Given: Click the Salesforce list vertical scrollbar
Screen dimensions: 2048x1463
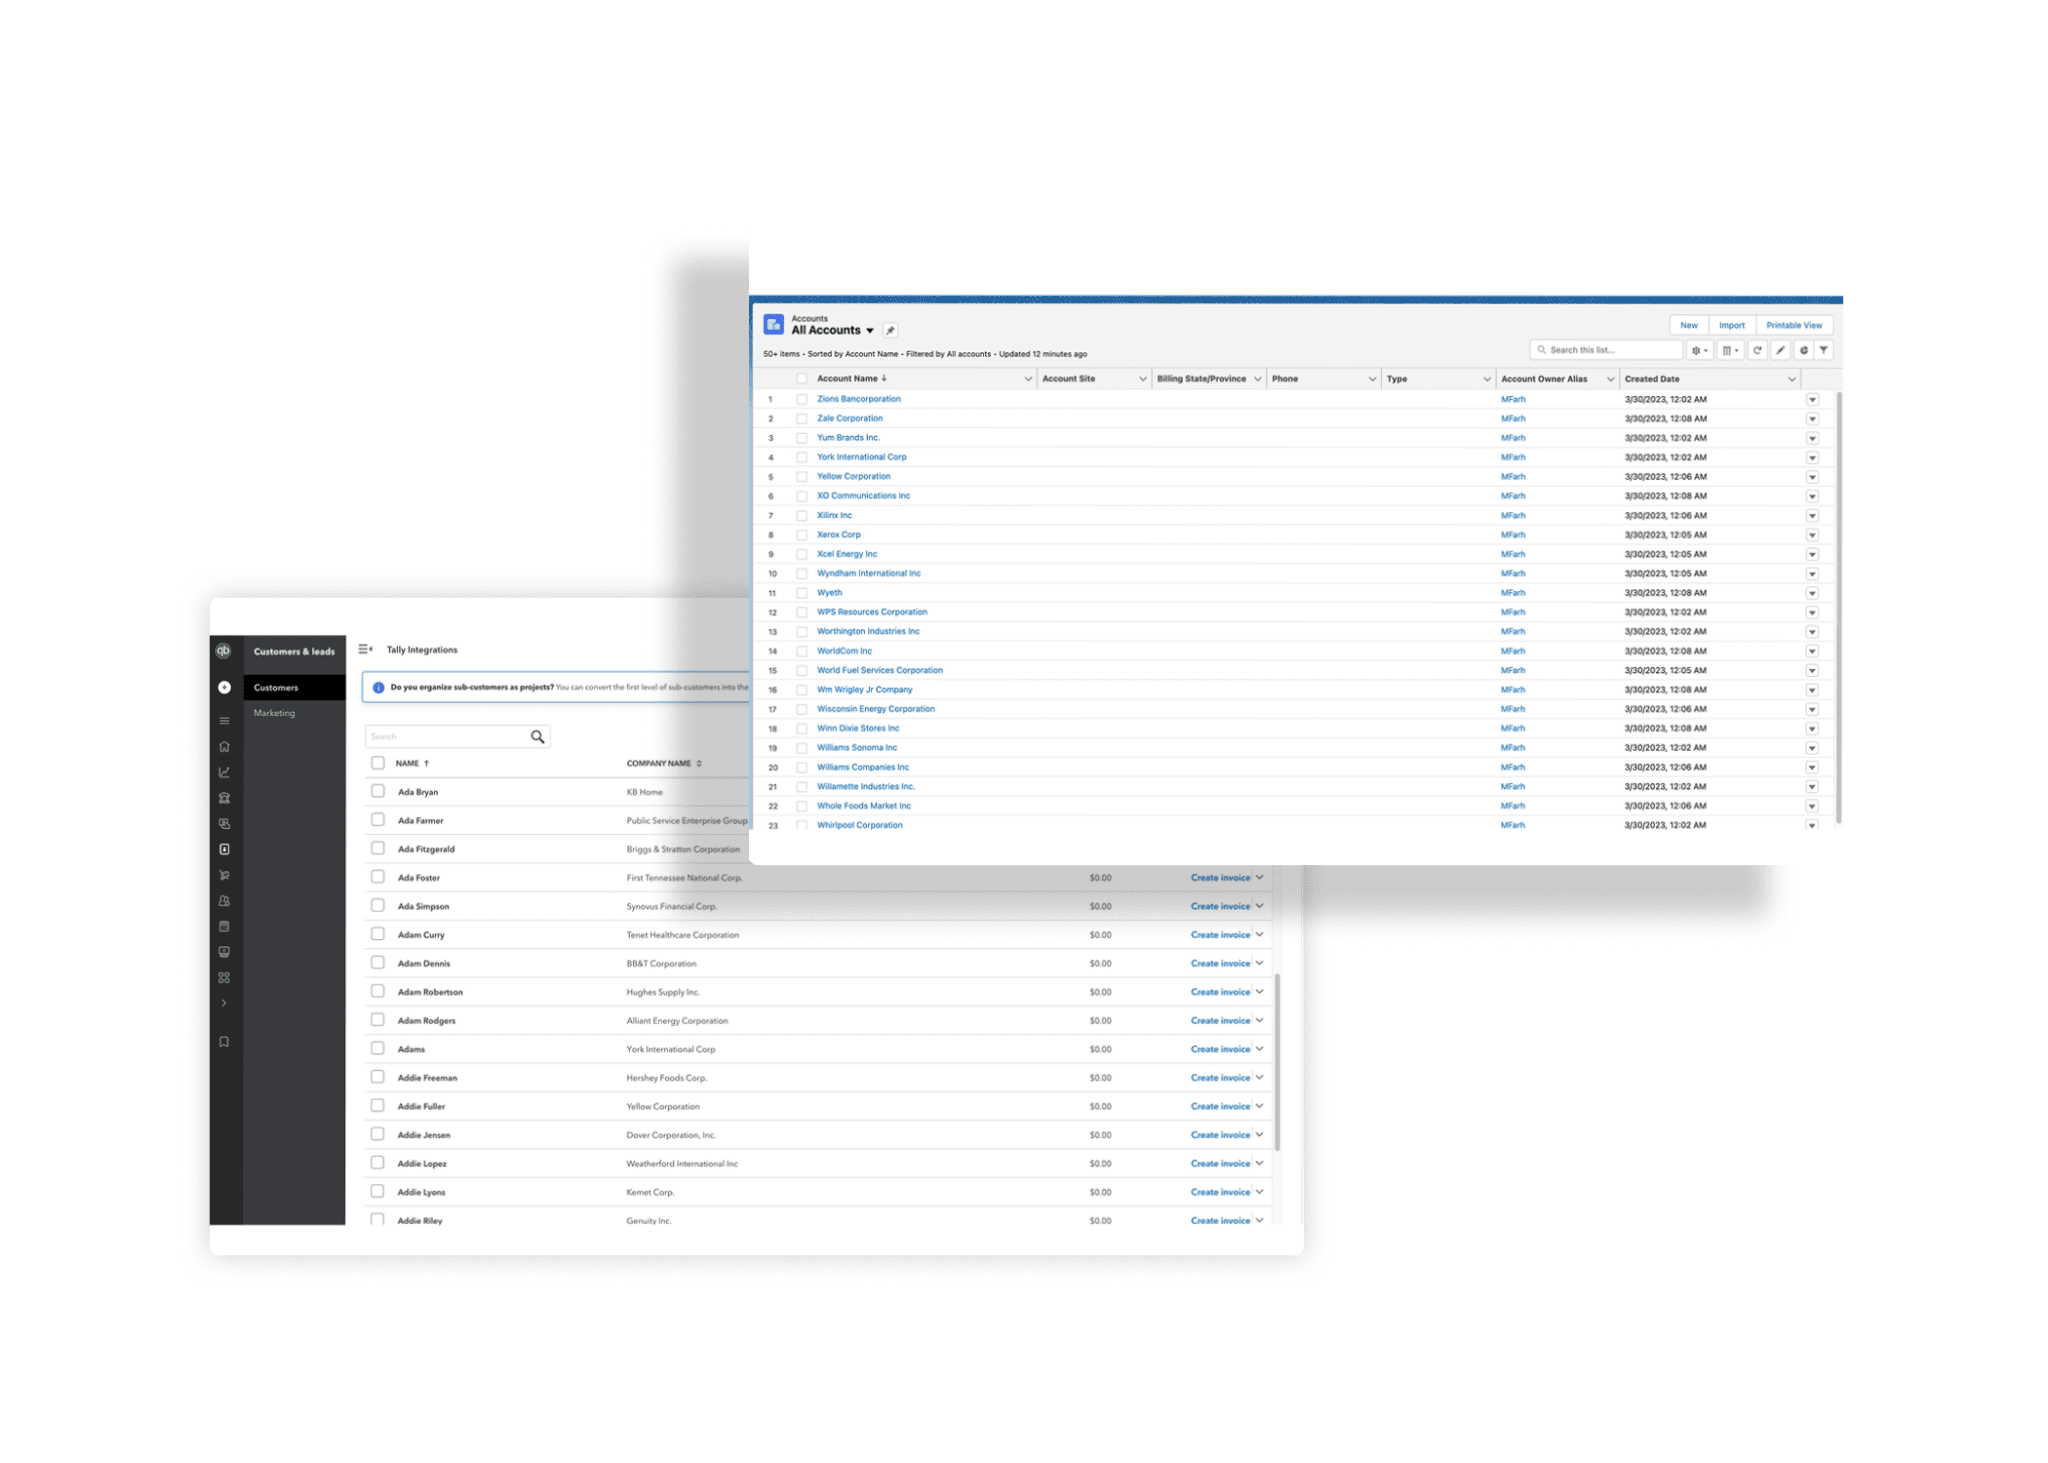Looking at the screenshot, I should point(1837,607).
